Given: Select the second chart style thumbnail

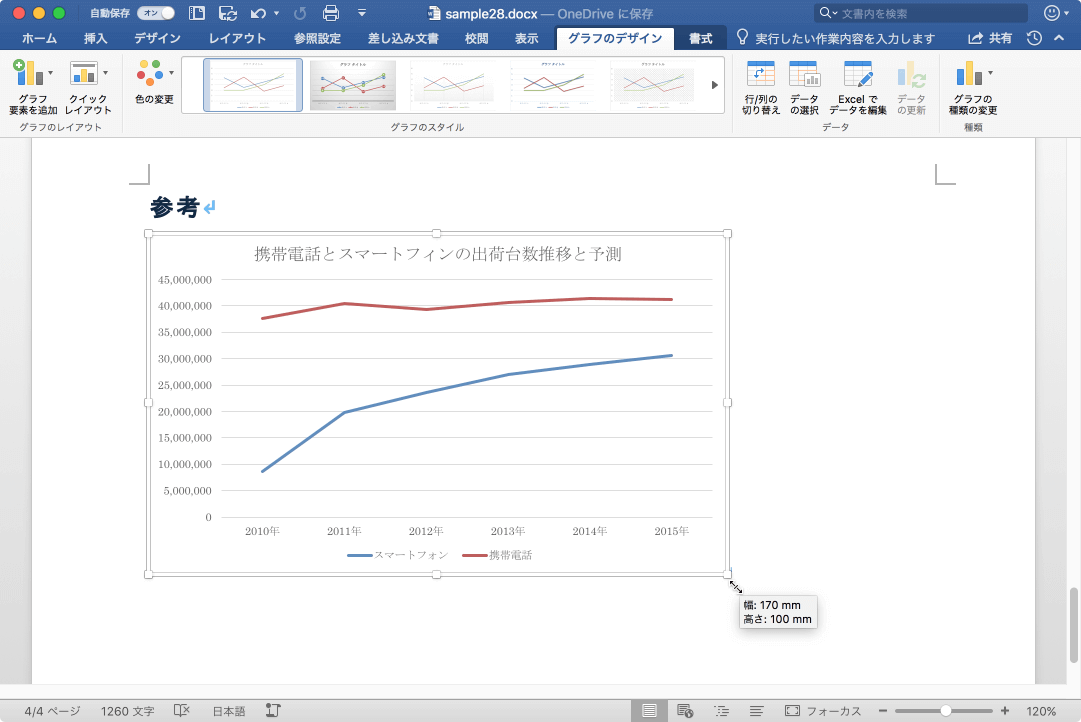Looking at the screenshot, I should click(x=353, y=85).
